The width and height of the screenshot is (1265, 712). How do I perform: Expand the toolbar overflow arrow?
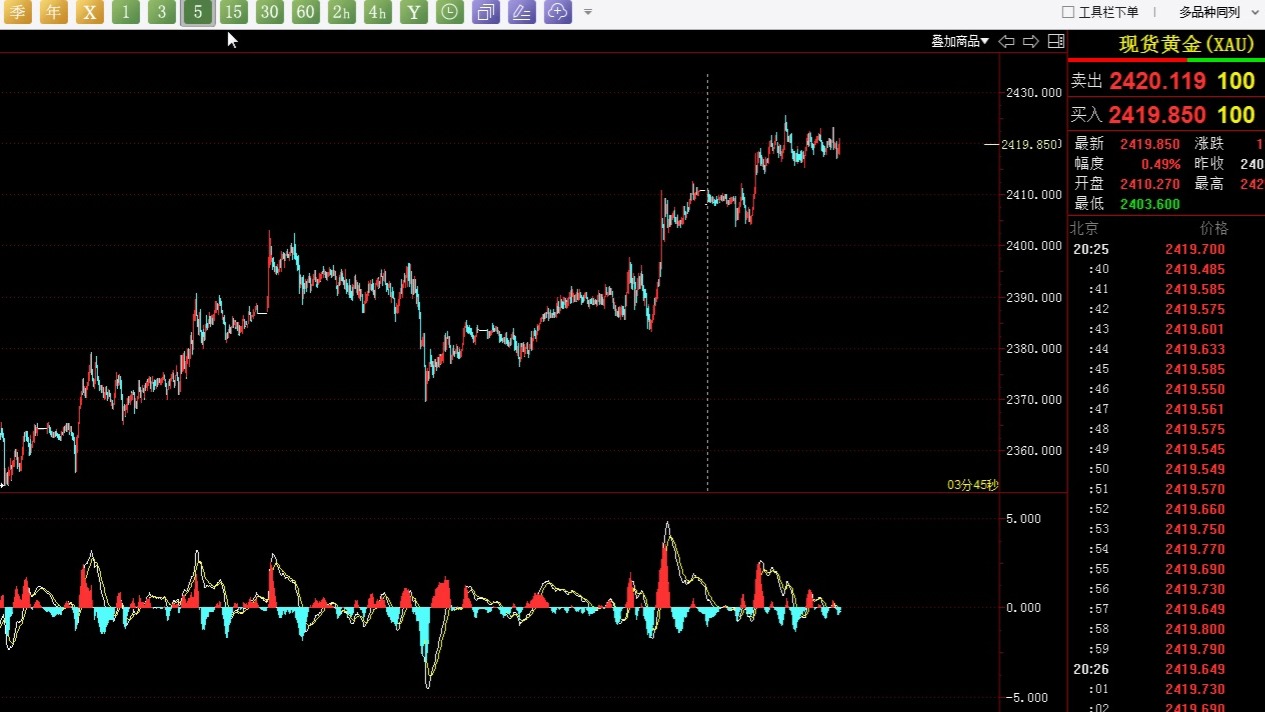pyautogui.click(x=588, y=12)
